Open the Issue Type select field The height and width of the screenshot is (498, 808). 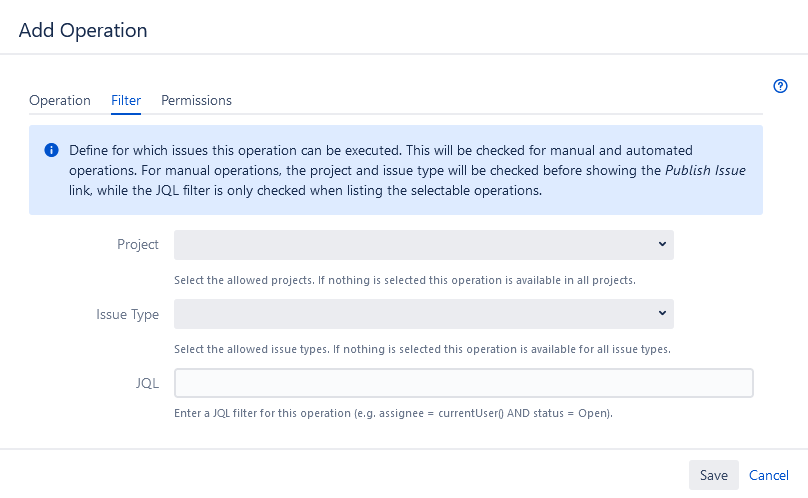[424, 314]
